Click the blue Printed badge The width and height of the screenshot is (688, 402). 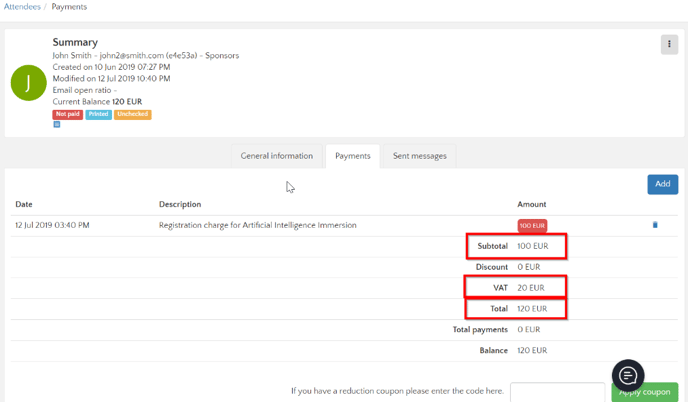99,115
